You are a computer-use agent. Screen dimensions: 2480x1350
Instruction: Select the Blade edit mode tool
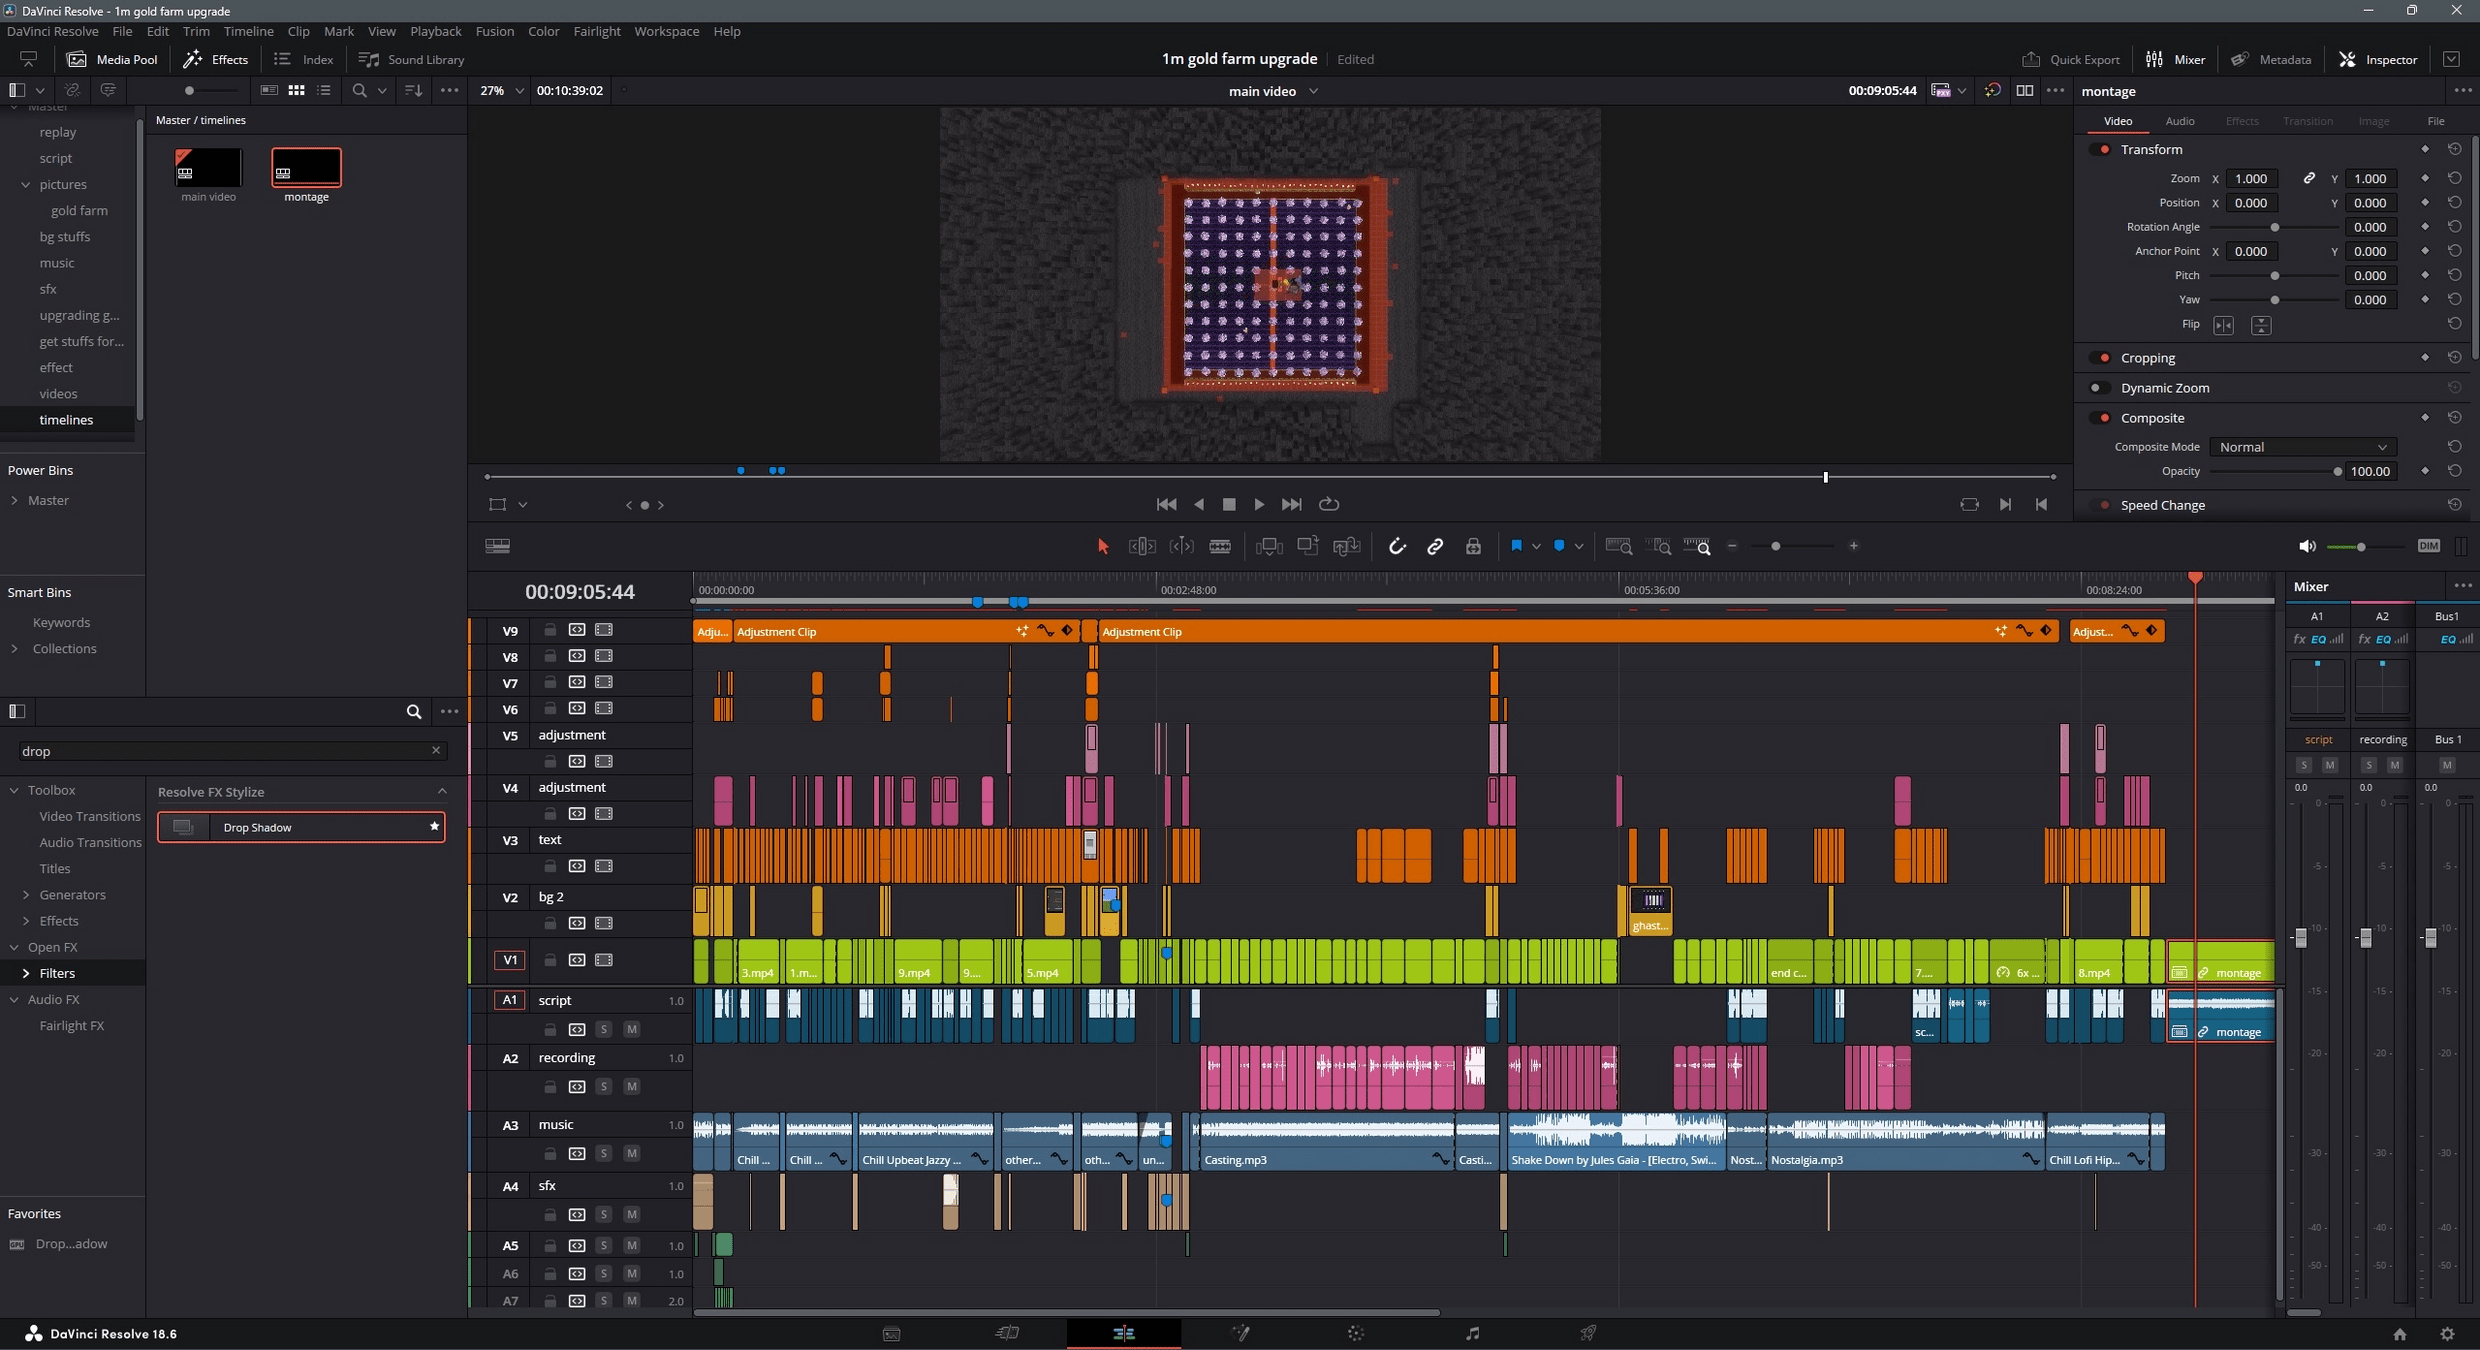point(1220,546)
